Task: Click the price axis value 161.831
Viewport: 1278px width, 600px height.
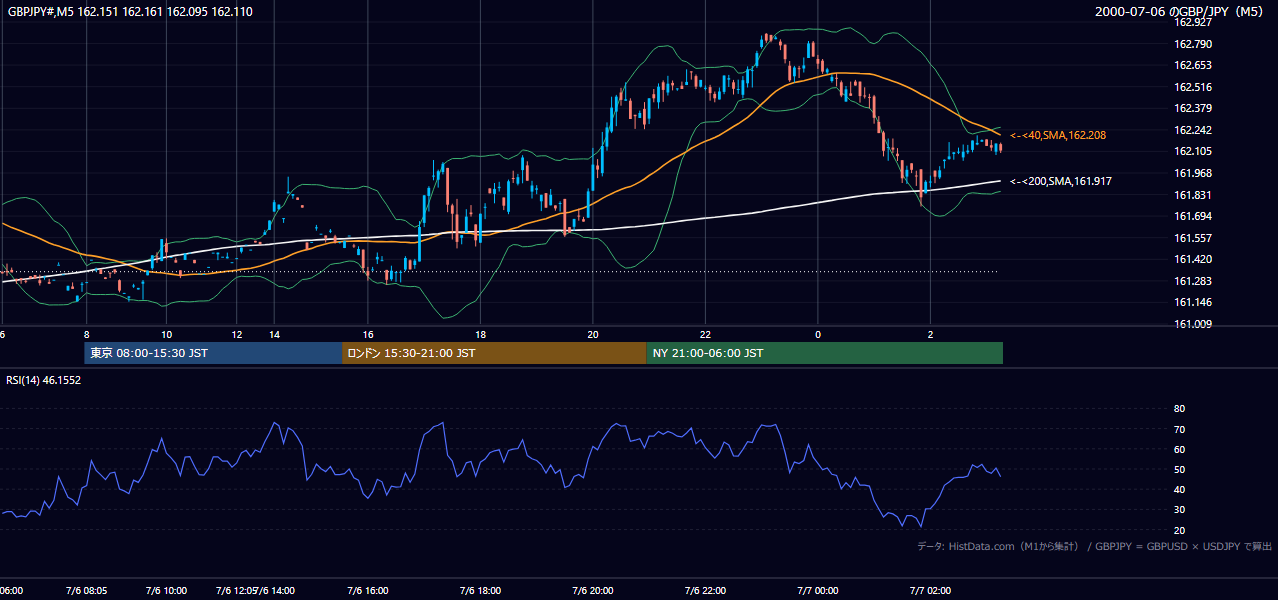Action: click(1193, 195)
